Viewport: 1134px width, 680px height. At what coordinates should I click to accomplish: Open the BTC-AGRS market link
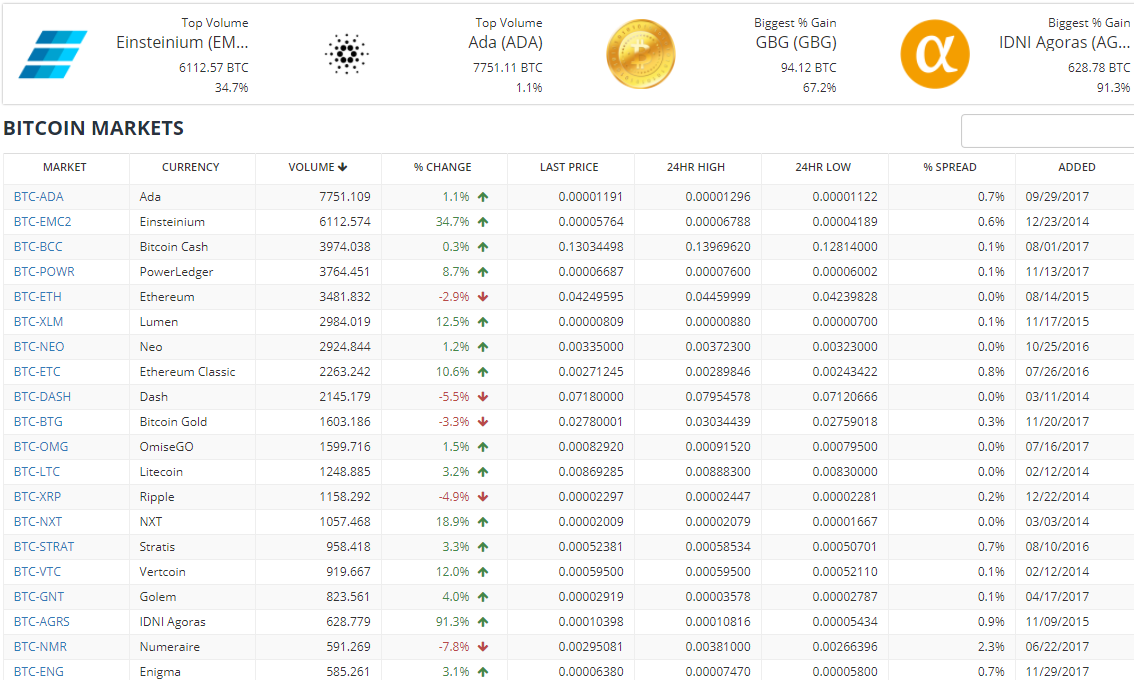(x=41, y=621)
